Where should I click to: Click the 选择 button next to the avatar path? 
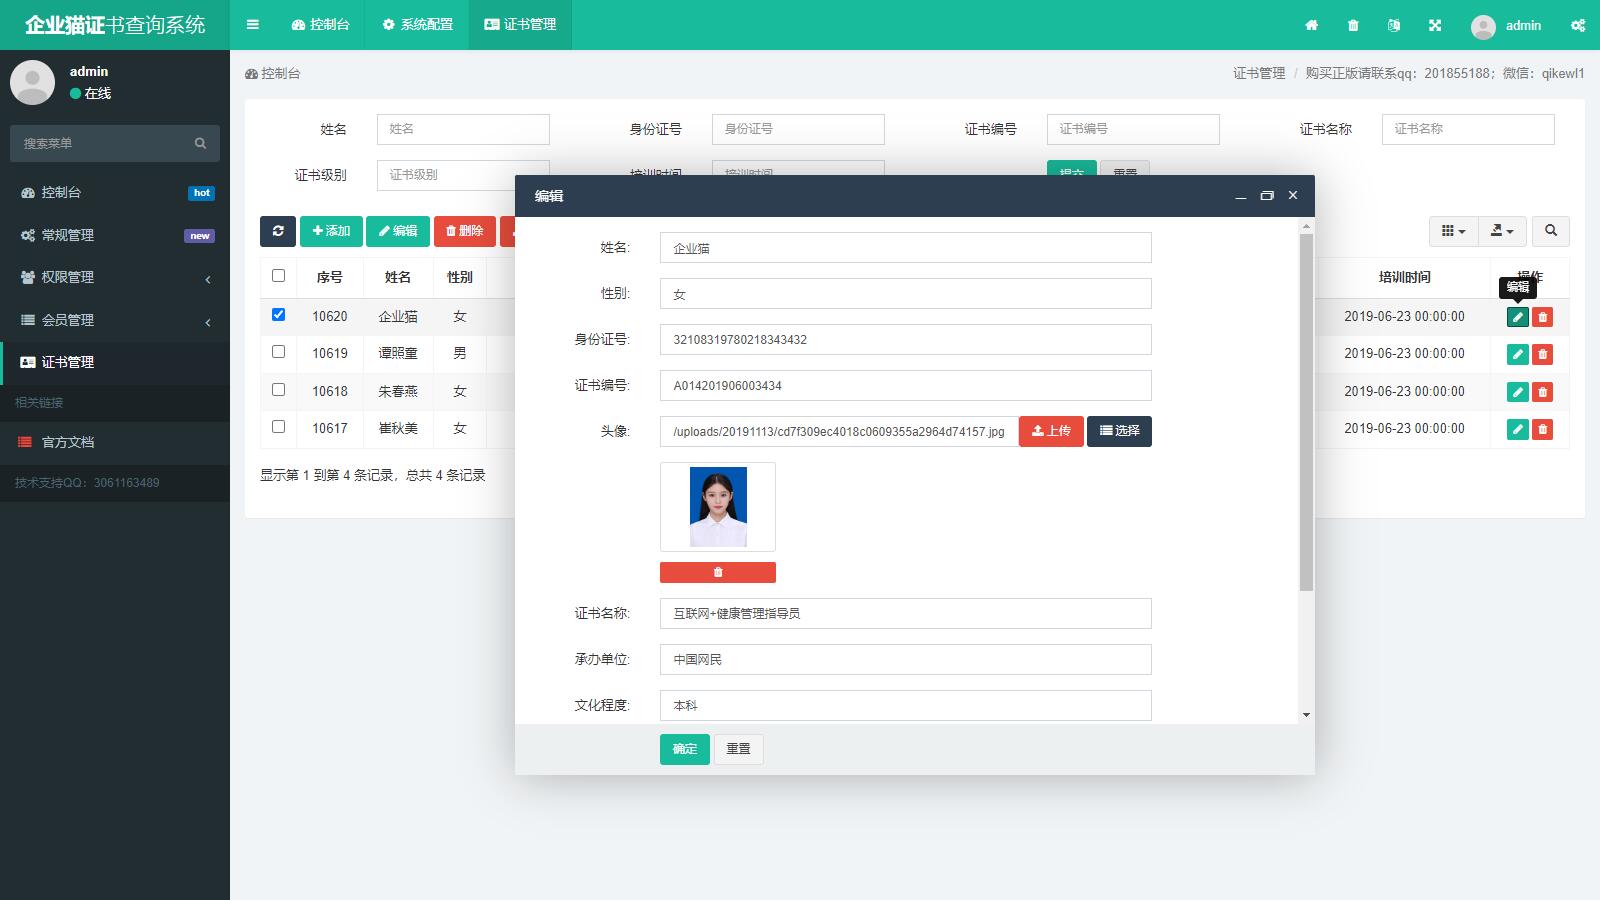[x=1119, y=431]
